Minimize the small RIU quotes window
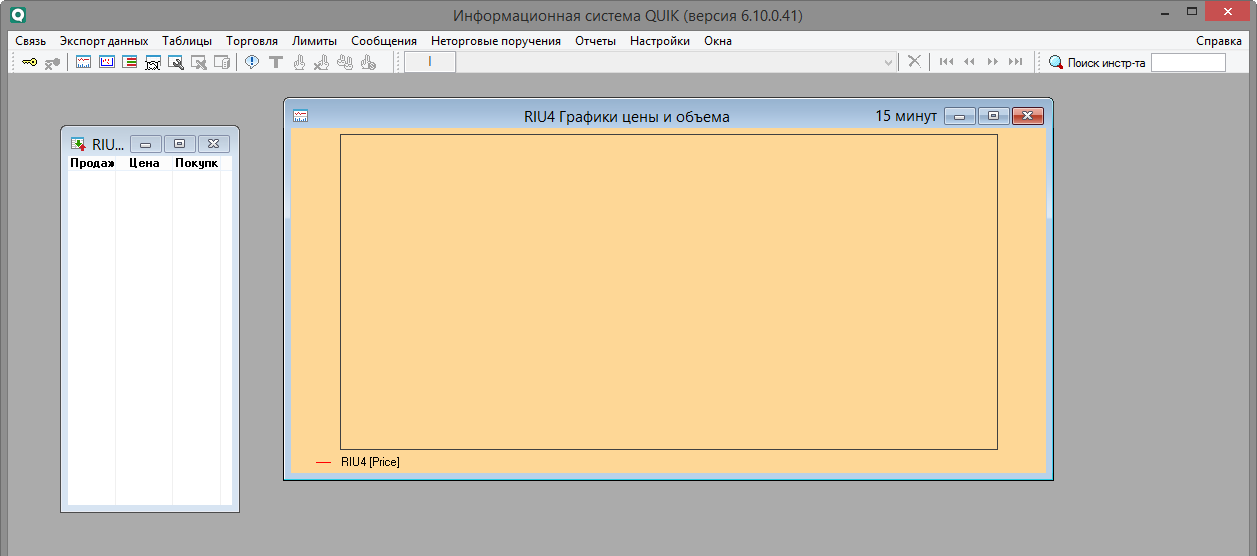This screenshot has width=1257, height=556. (146, 144)
